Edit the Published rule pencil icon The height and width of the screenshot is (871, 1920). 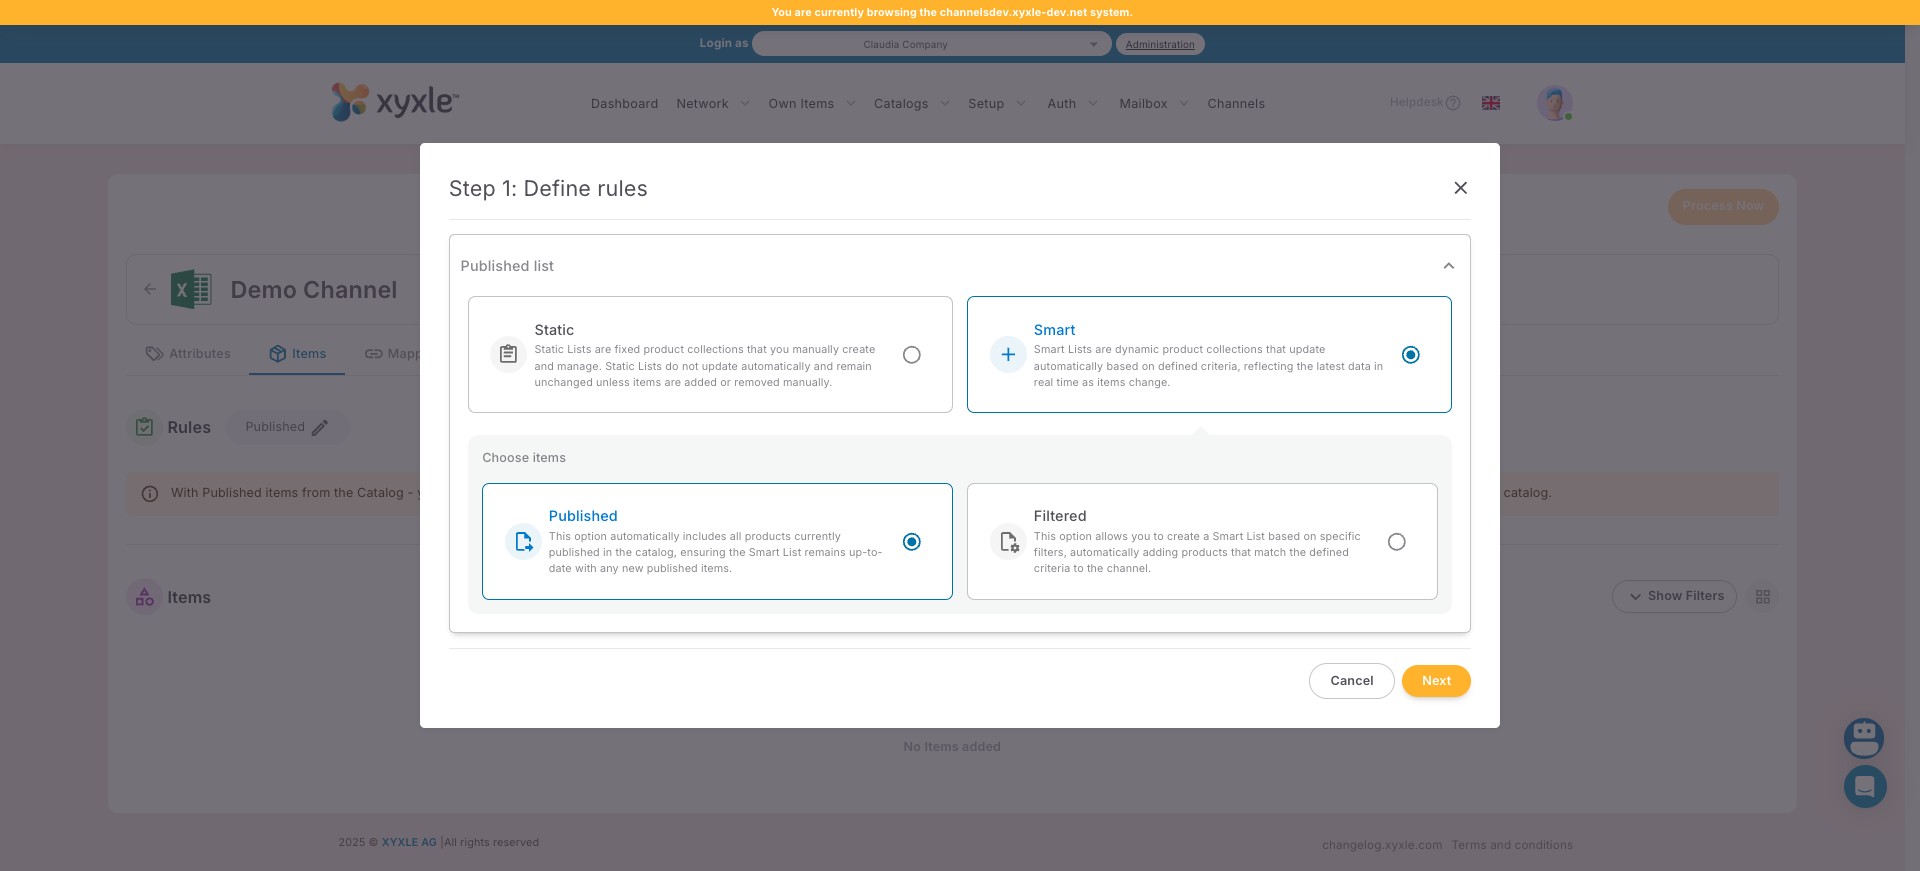(x=320, y=427)
